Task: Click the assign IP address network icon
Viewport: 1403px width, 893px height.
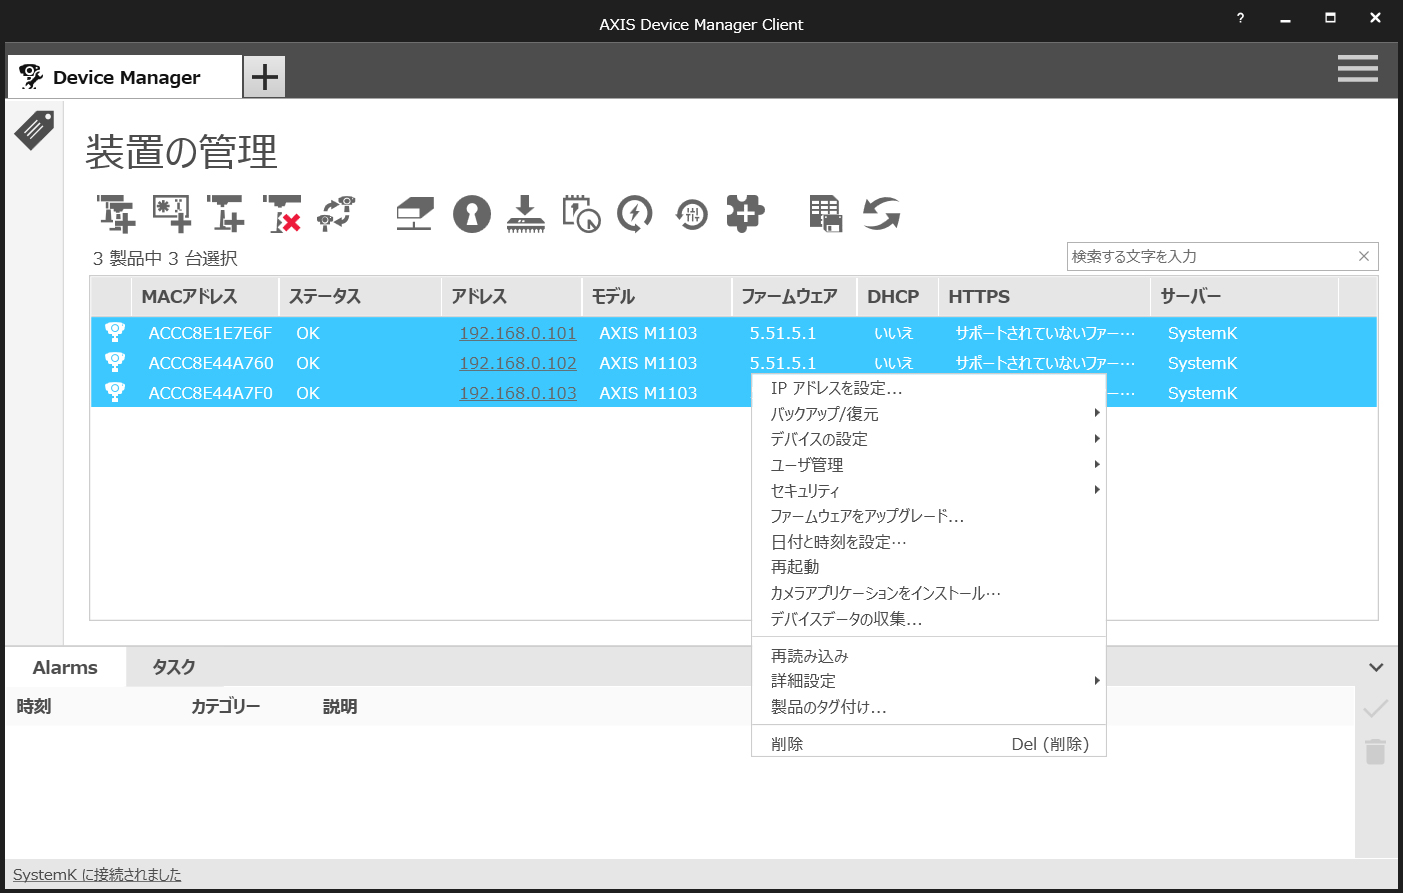Action: point(415,214)
